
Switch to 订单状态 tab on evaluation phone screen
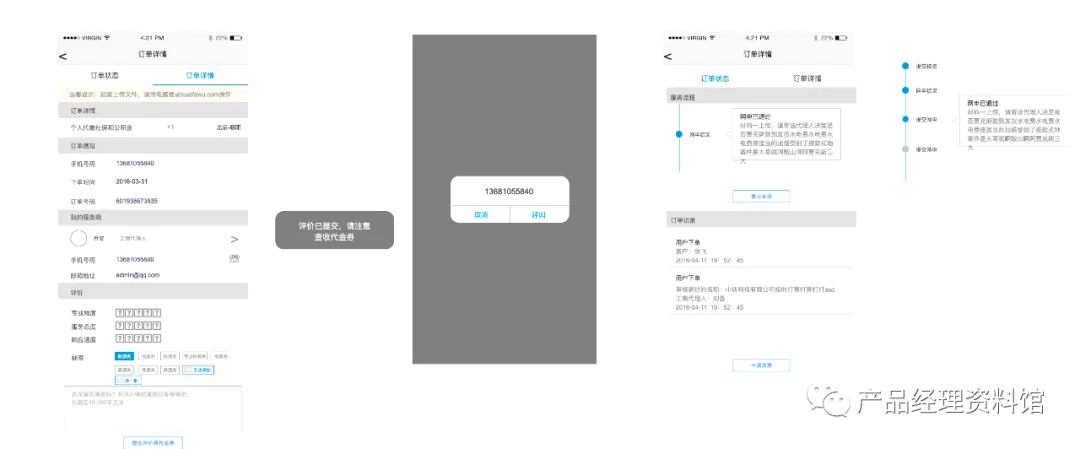click(105, 76)
